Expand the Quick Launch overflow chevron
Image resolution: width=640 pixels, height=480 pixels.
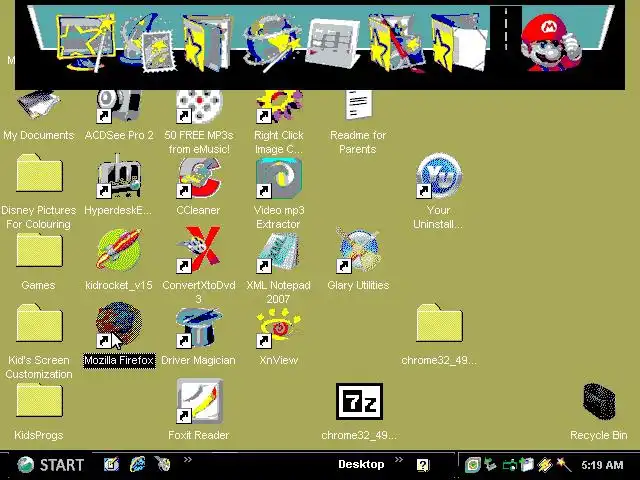pos(188,460)
